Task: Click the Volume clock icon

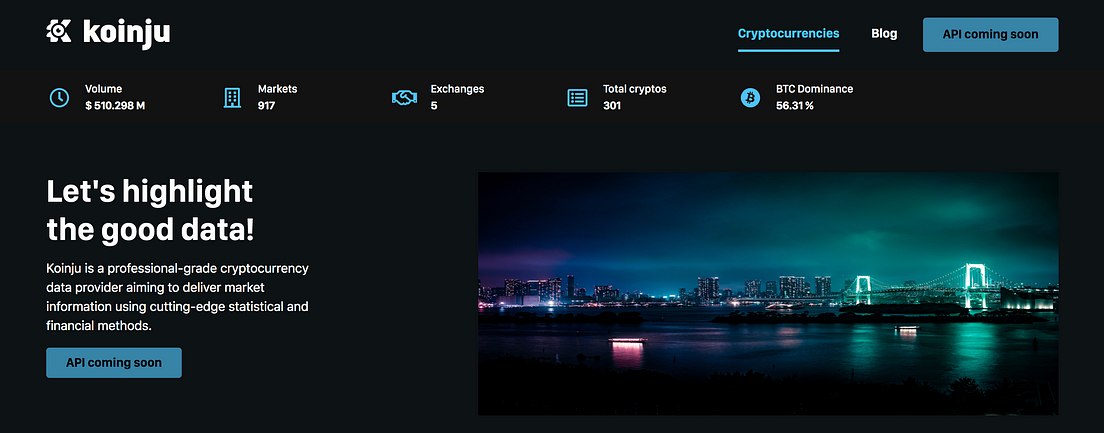Action: [59, 98]
